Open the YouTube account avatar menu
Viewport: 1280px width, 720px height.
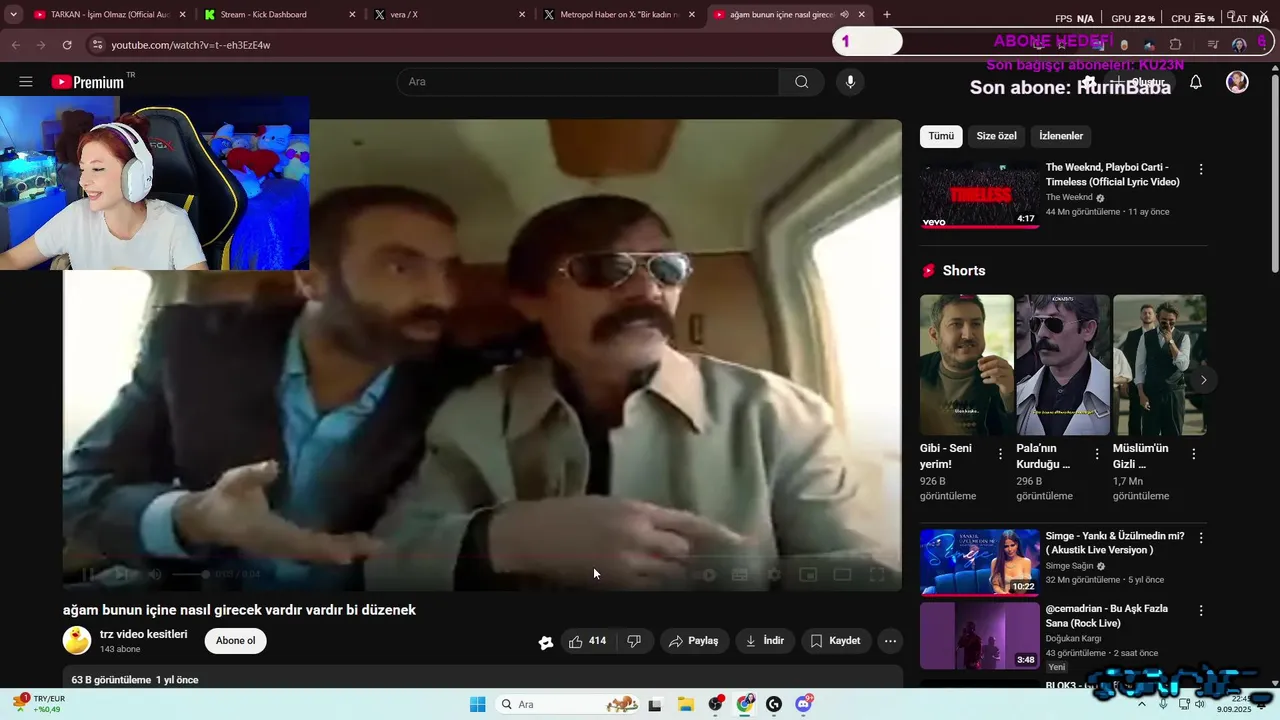1237,82
